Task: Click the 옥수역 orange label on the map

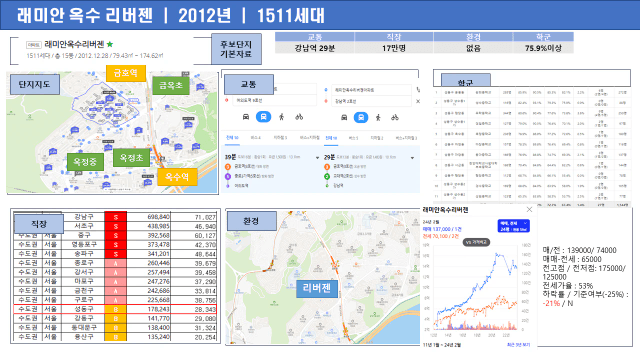Action: click(177, 177)
